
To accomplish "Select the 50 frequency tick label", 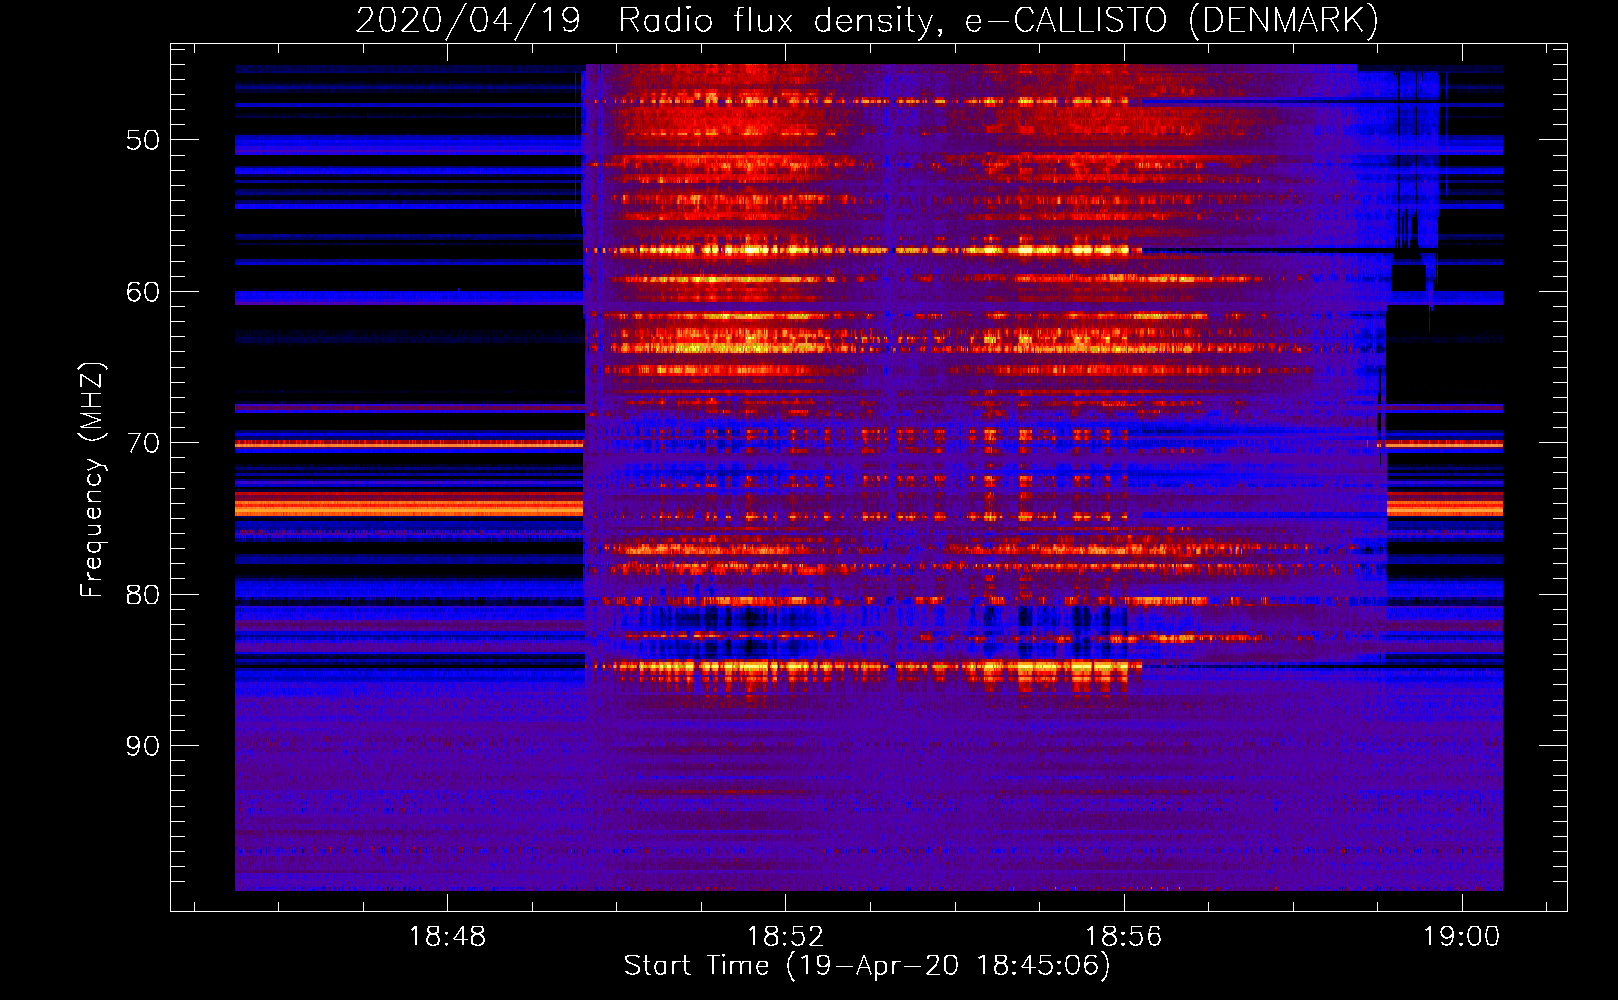I will click(x=143, y=140).
